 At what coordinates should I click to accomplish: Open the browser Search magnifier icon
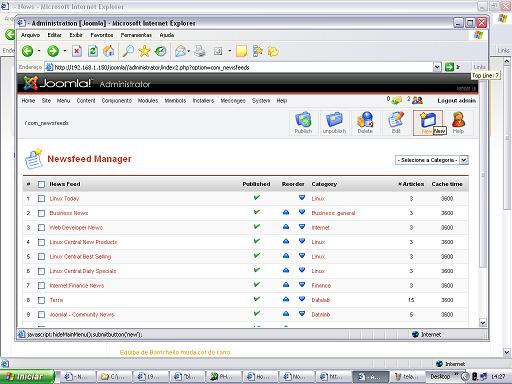128,51
